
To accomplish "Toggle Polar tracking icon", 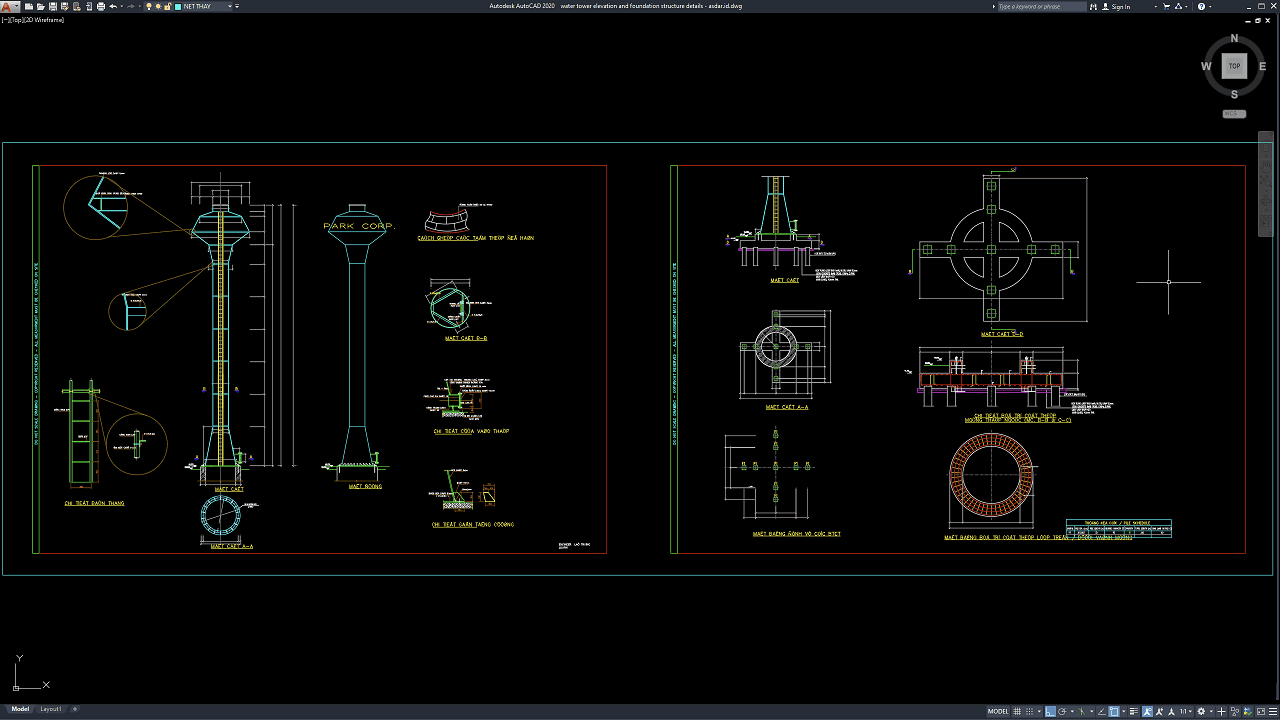I will pyautogui.click(x=1062, y=712).
